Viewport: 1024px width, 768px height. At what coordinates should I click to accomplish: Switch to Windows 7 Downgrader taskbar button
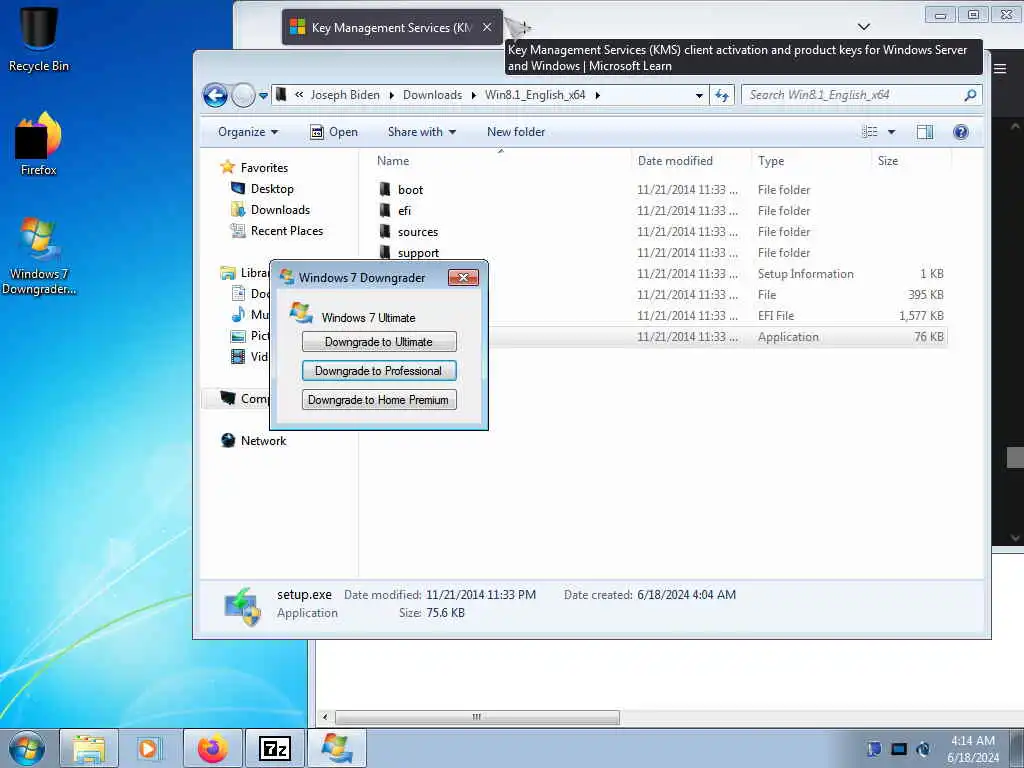click(336, 748)
